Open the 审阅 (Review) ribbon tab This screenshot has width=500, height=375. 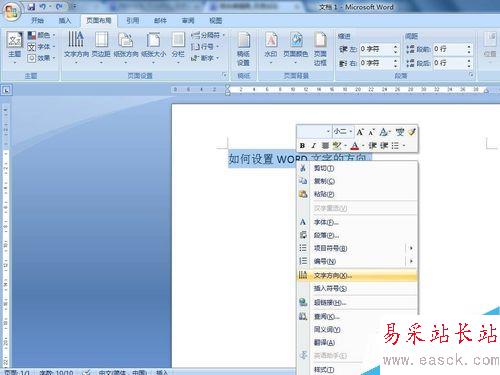point(188,21)
